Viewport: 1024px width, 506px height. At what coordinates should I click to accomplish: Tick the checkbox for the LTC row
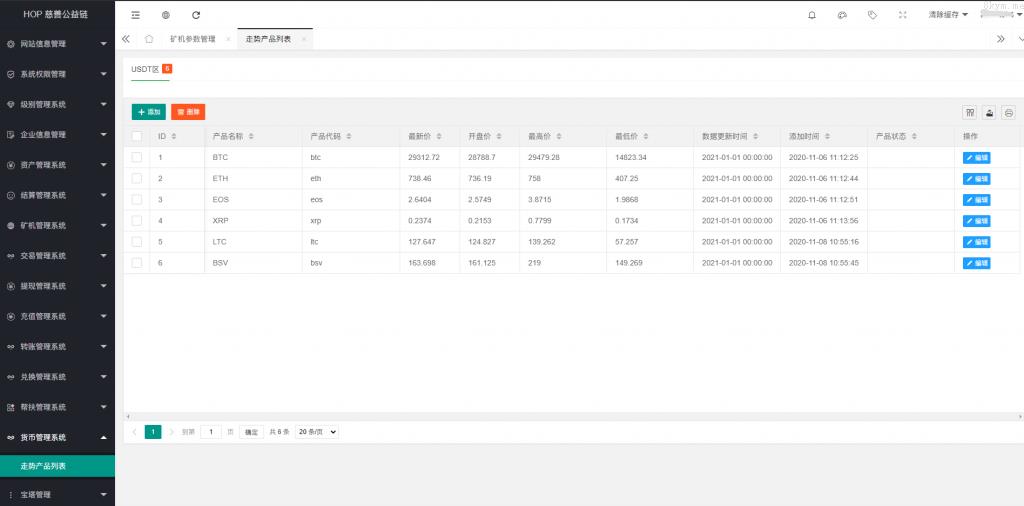coord(137,241)
